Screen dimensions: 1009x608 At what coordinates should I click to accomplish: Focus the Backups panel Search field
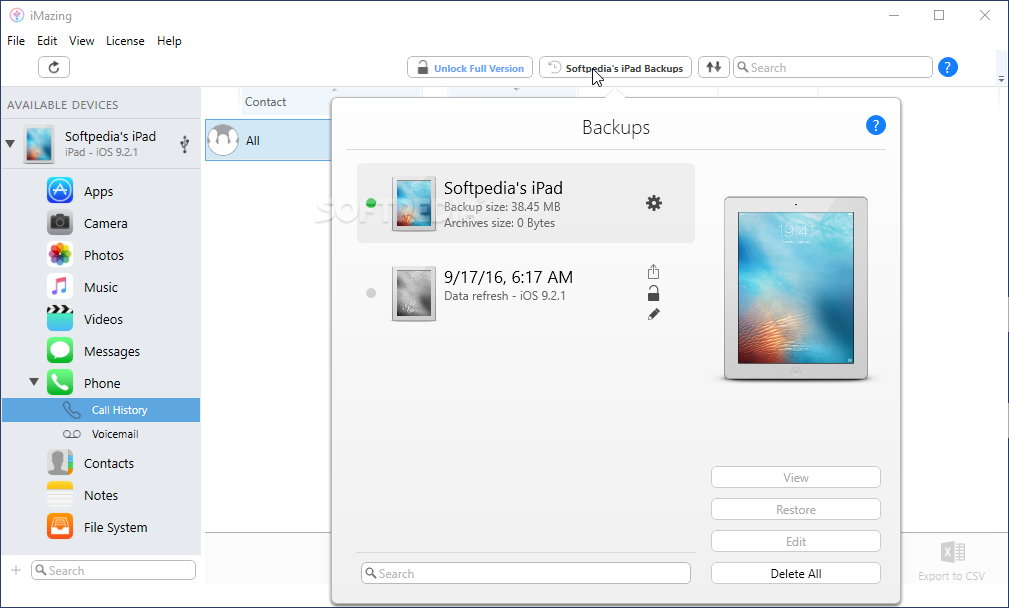[x=526, y=573]
